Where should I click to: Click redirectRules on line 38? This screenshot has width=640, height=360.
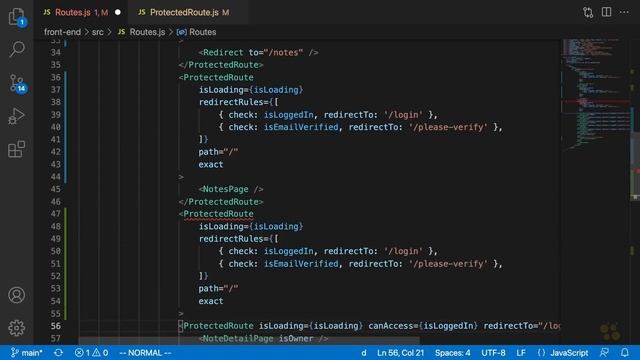click(x=231, y=102)
